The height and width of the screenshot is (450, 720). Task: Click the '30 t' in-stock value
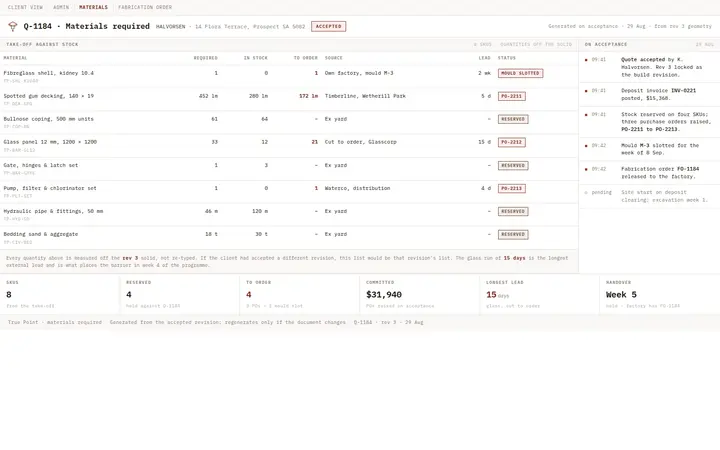point(261,234)
